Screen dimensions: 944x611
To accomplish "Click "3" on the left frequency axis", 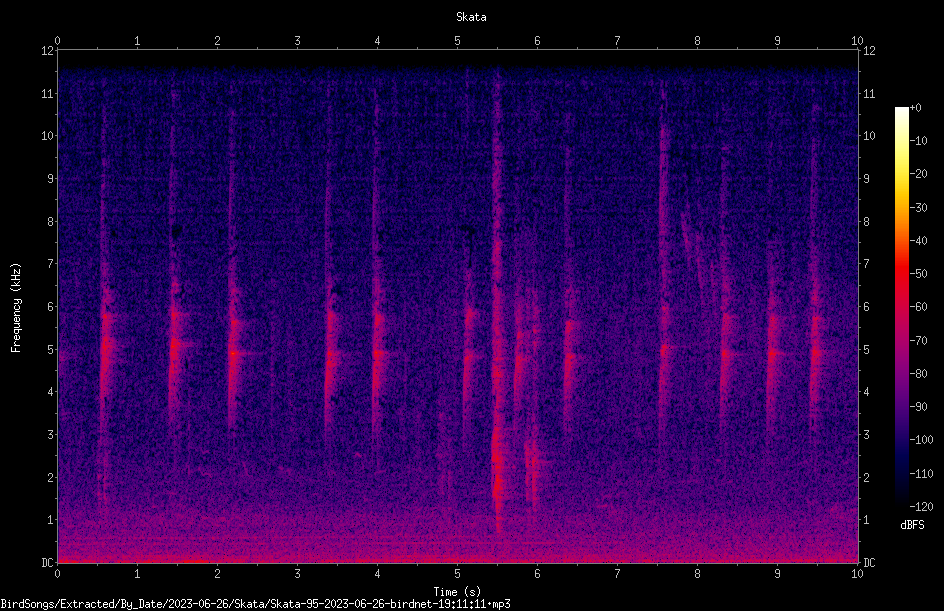I will 51,435.
